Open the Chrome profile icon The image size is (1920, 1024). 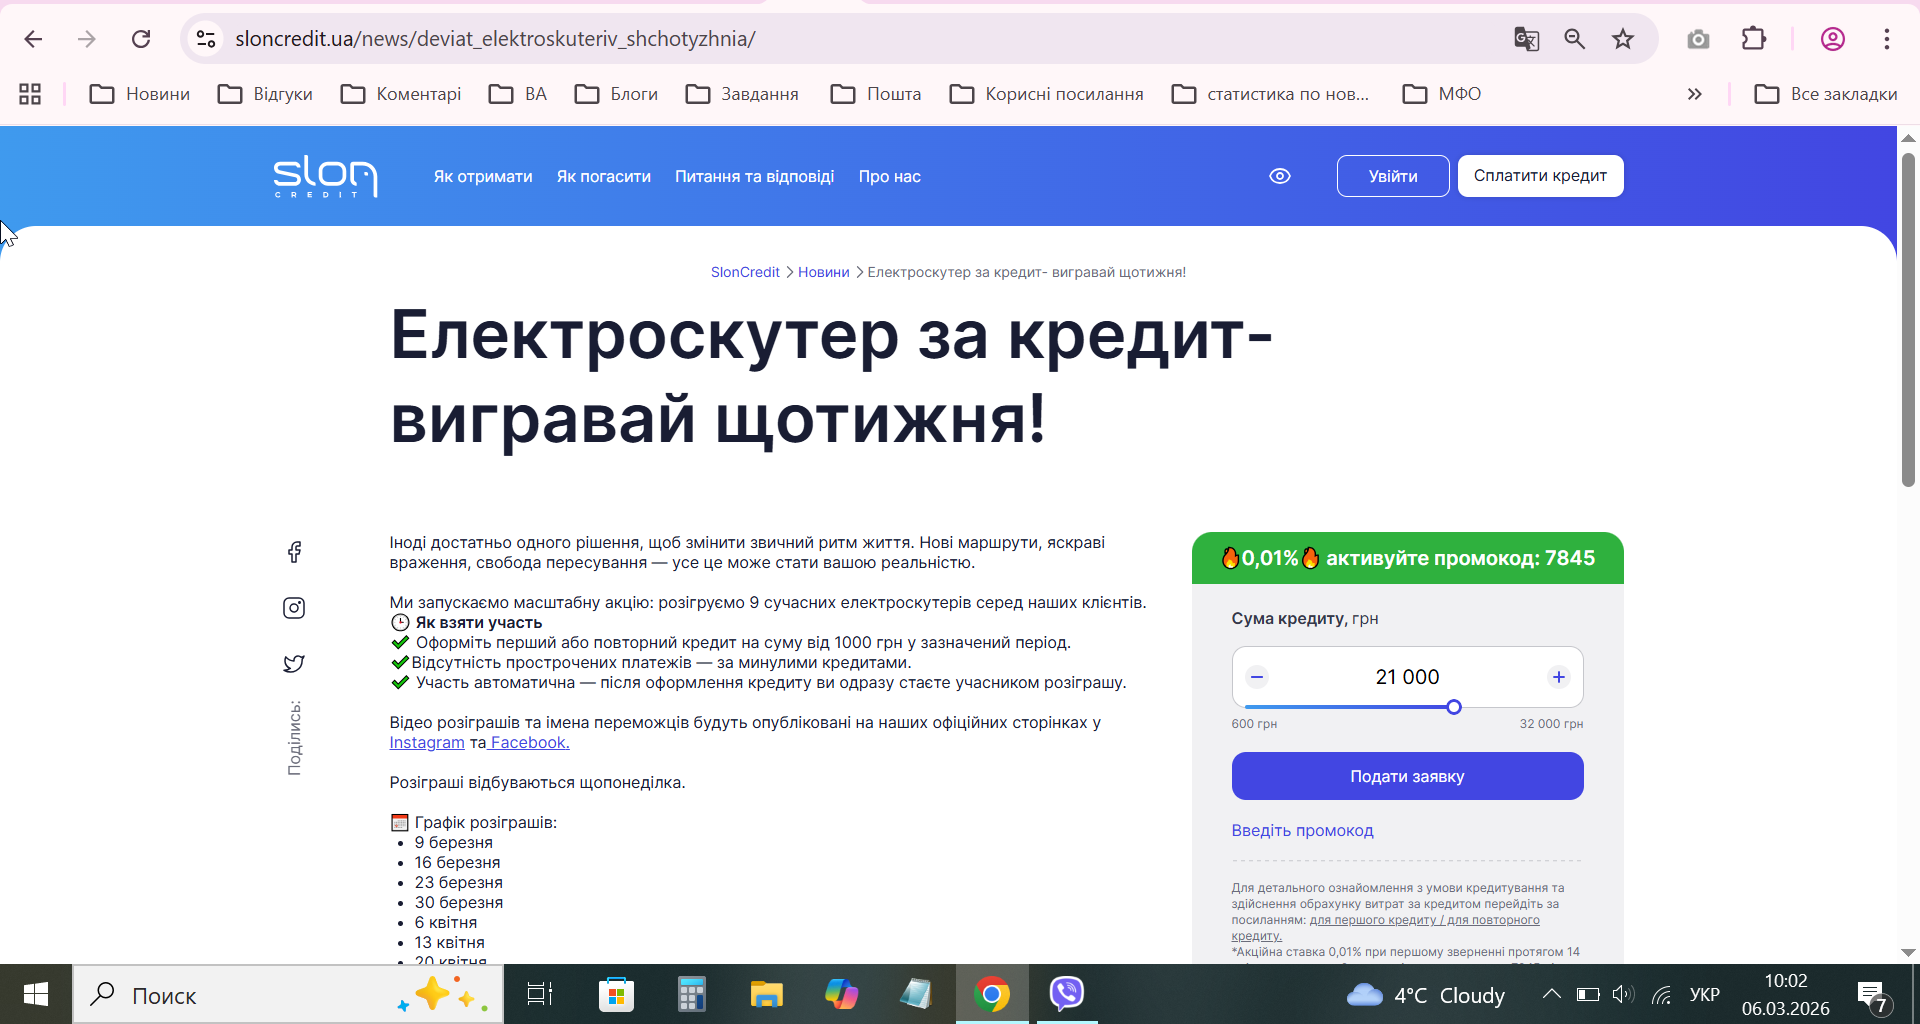click(1832, 39)
